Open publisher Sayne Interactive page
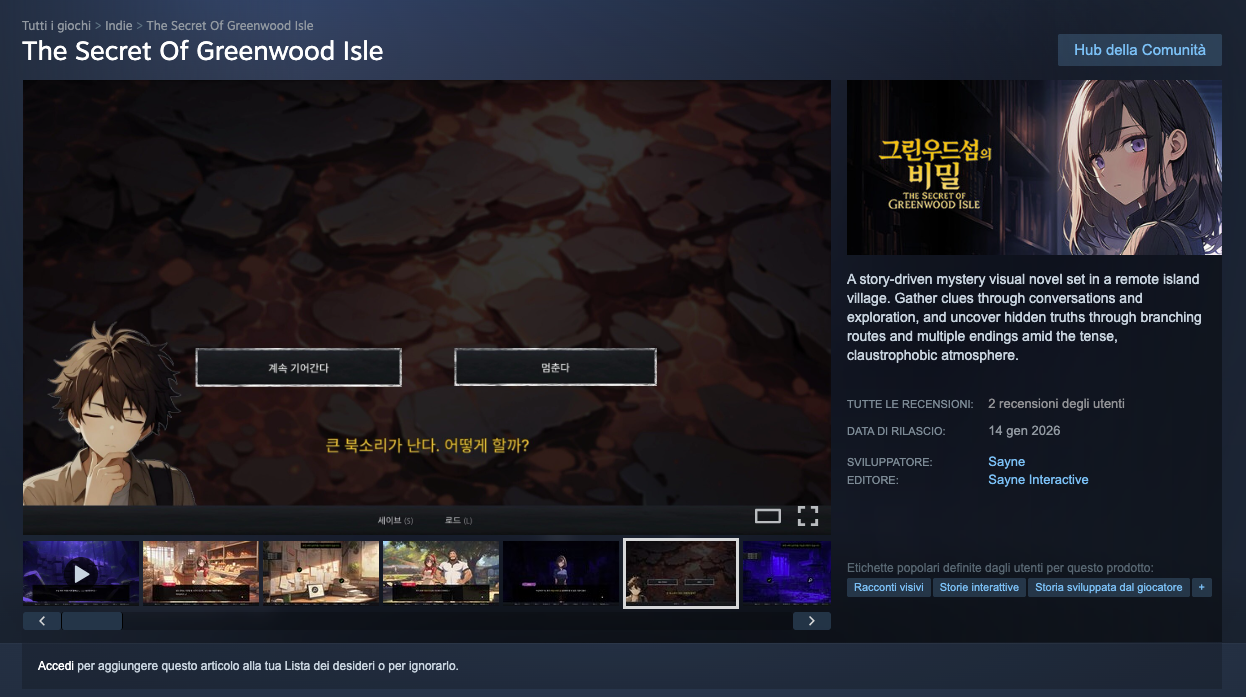Image resolution: width=1246 pixels, height=697 pixels. (x=1037, y=480)
